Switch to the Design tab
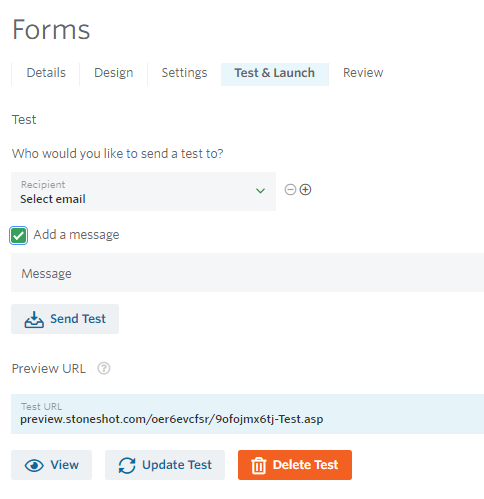The image size is (484, 499). click(114, 73)
